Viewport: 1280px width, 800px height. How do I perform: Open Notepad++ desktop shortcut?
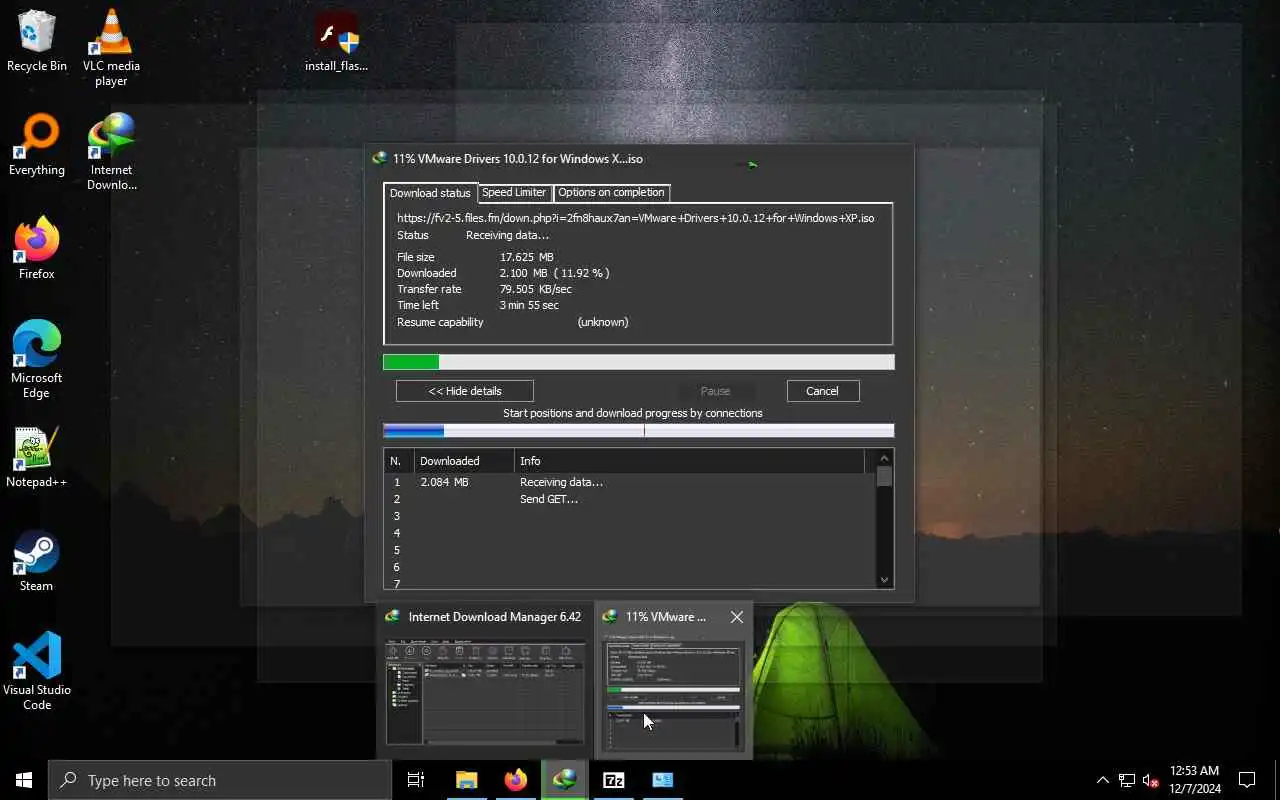click(x=37, y=458)
